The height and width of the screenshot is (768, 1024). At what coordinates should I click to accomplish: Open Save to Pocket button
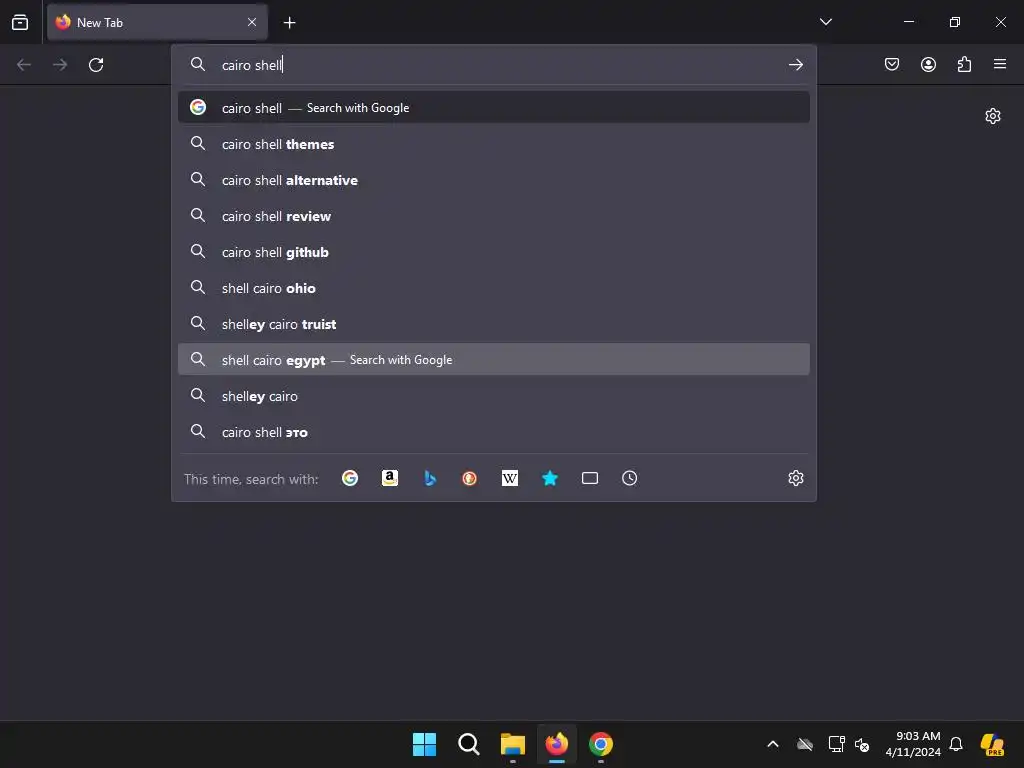coord(892,64)
